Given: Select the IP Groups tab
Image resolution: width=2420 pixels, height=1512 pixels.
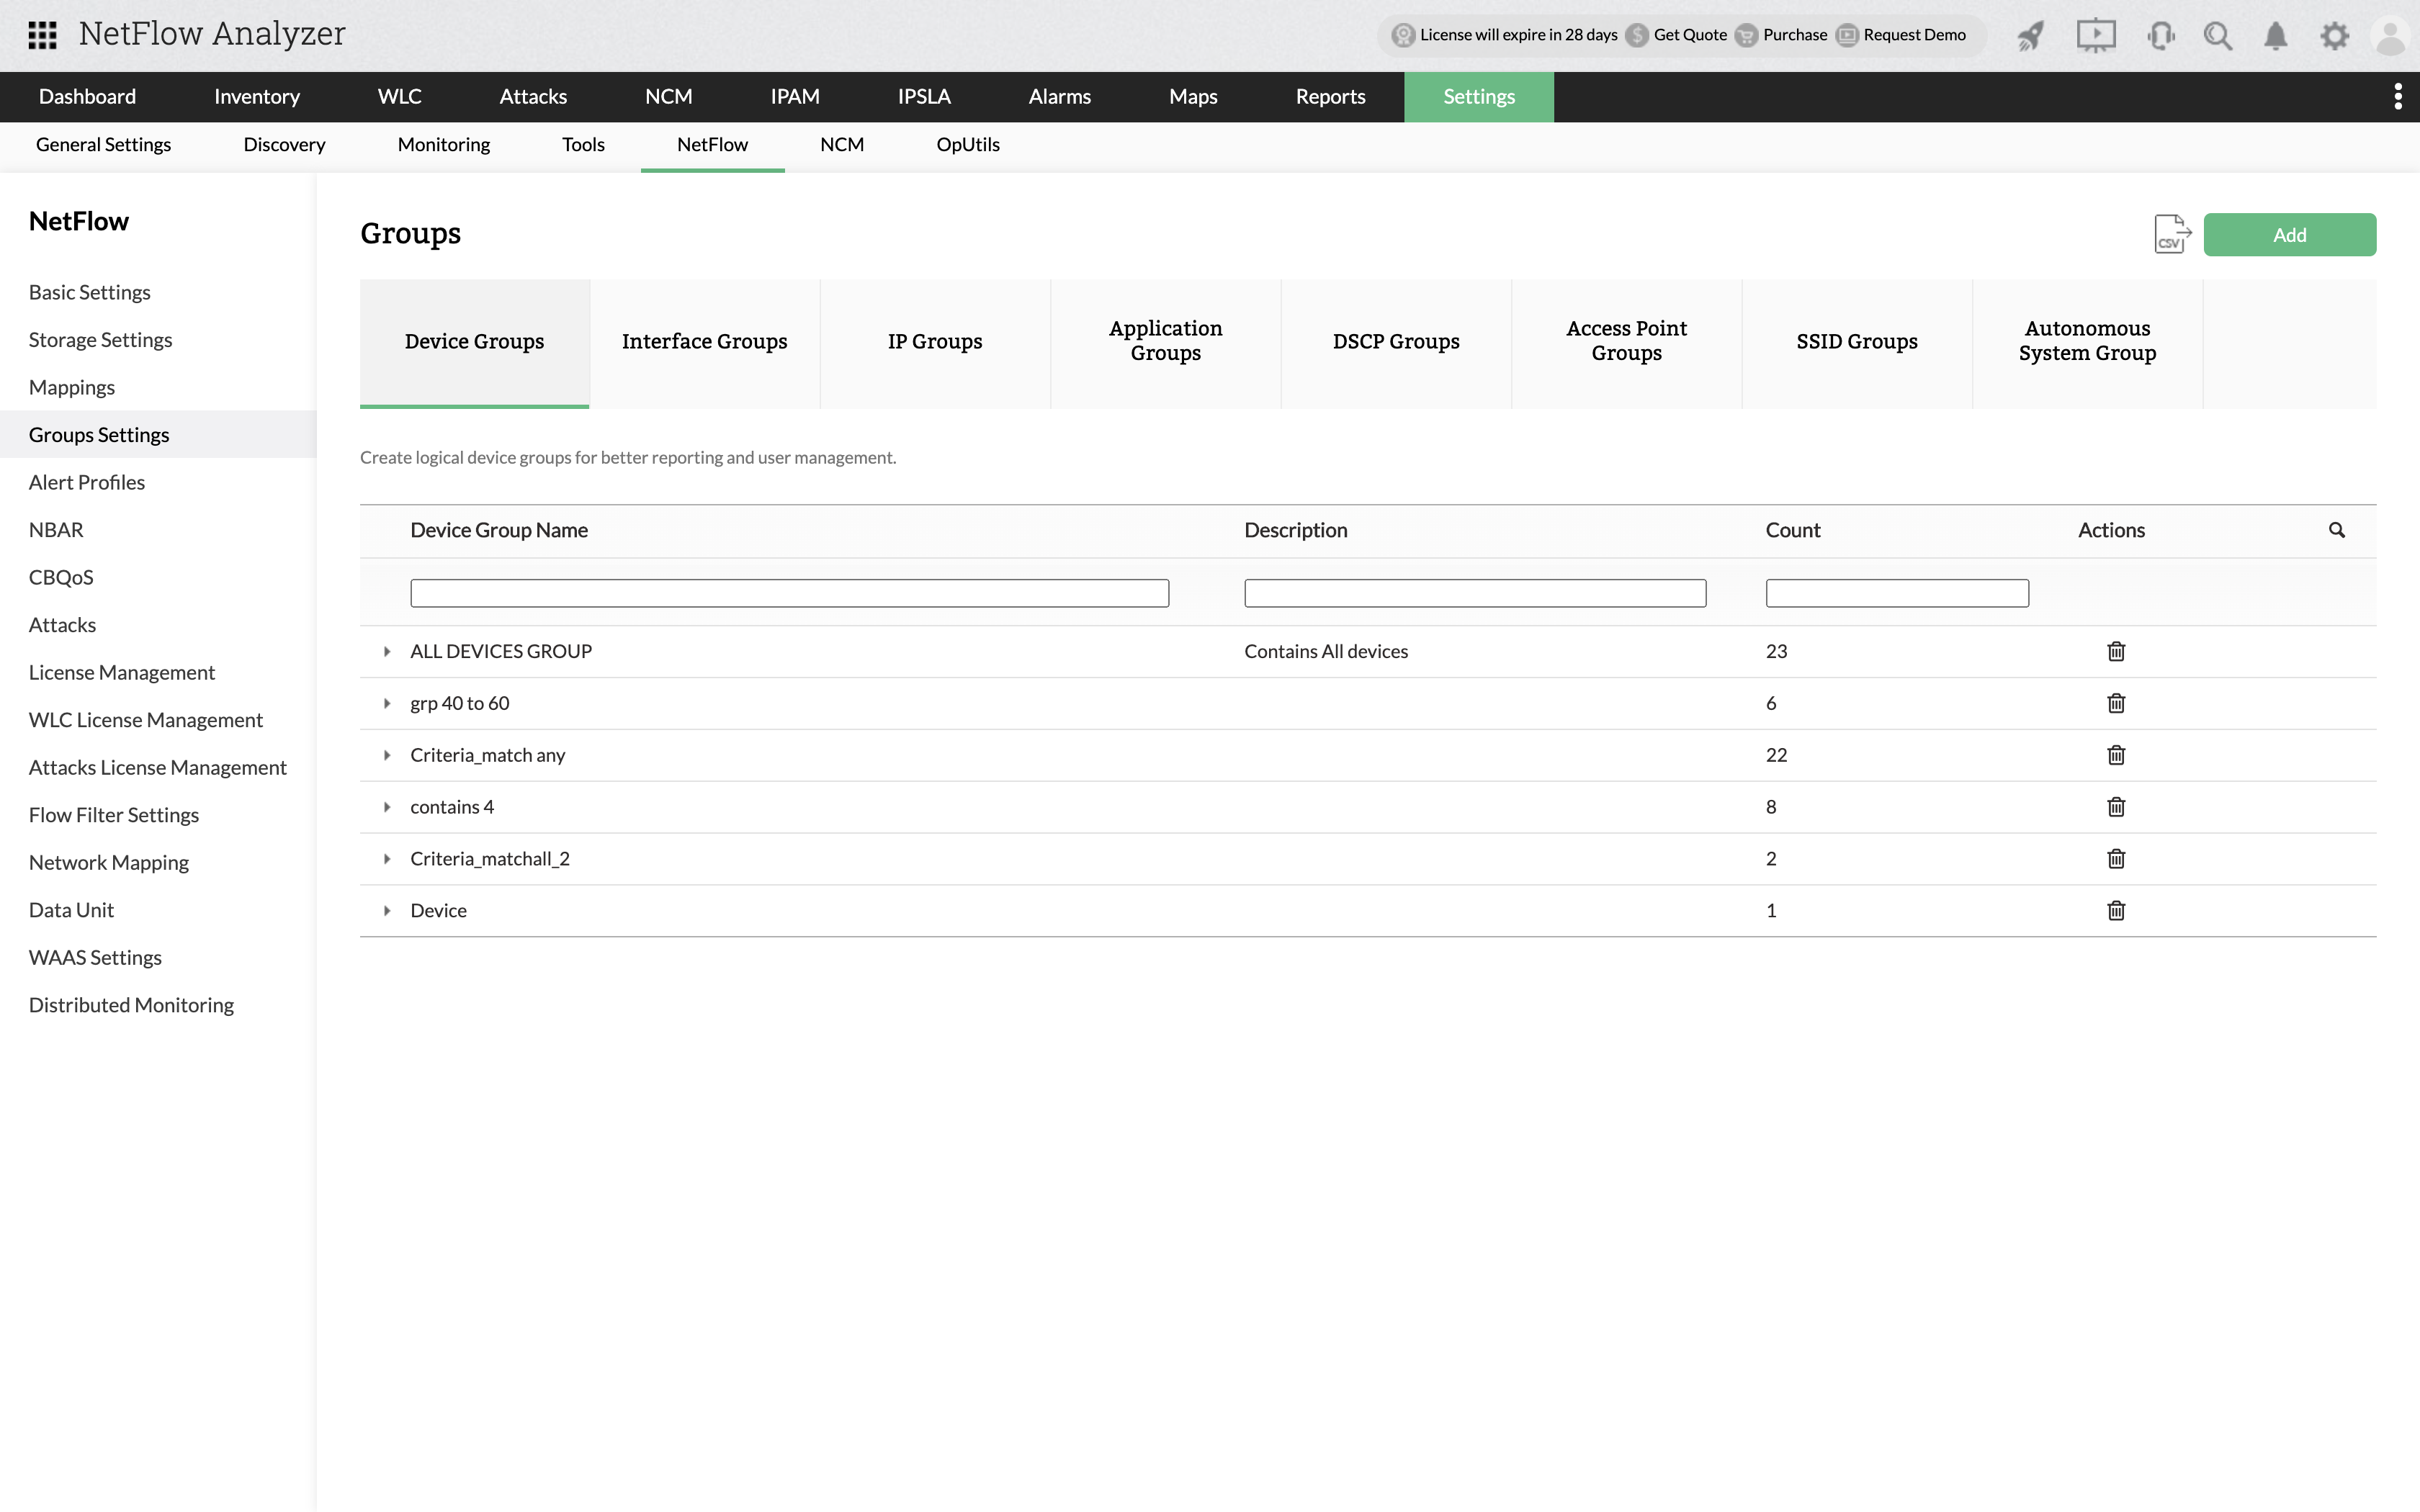Looking at the screenshot, I should (934, 341).
